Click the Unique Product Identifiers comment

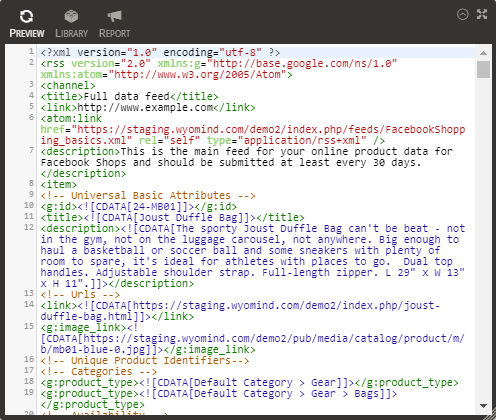[x=145, y=360]
